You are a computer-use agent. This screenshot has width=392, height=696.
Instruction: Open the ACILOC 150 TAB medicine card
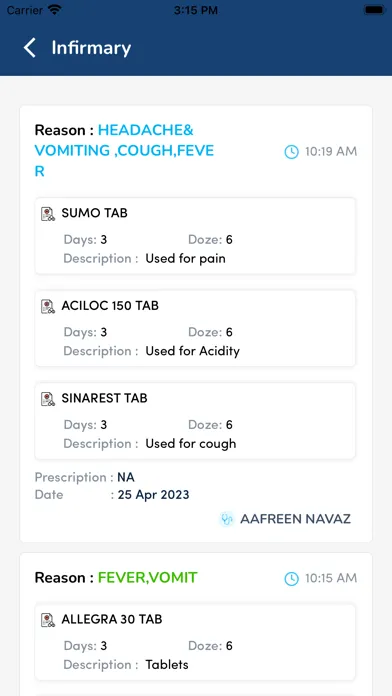[195, 328]
